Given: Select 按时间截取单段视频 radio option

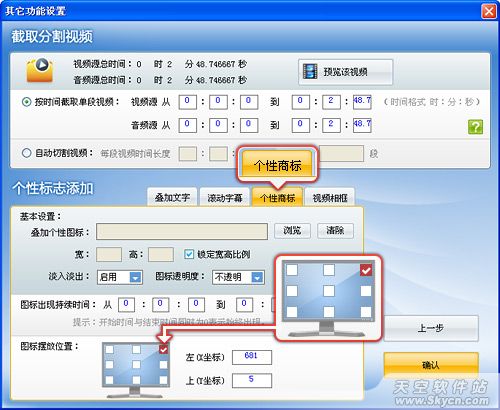Looking at the screenshot, I should (x=26, y=102).
